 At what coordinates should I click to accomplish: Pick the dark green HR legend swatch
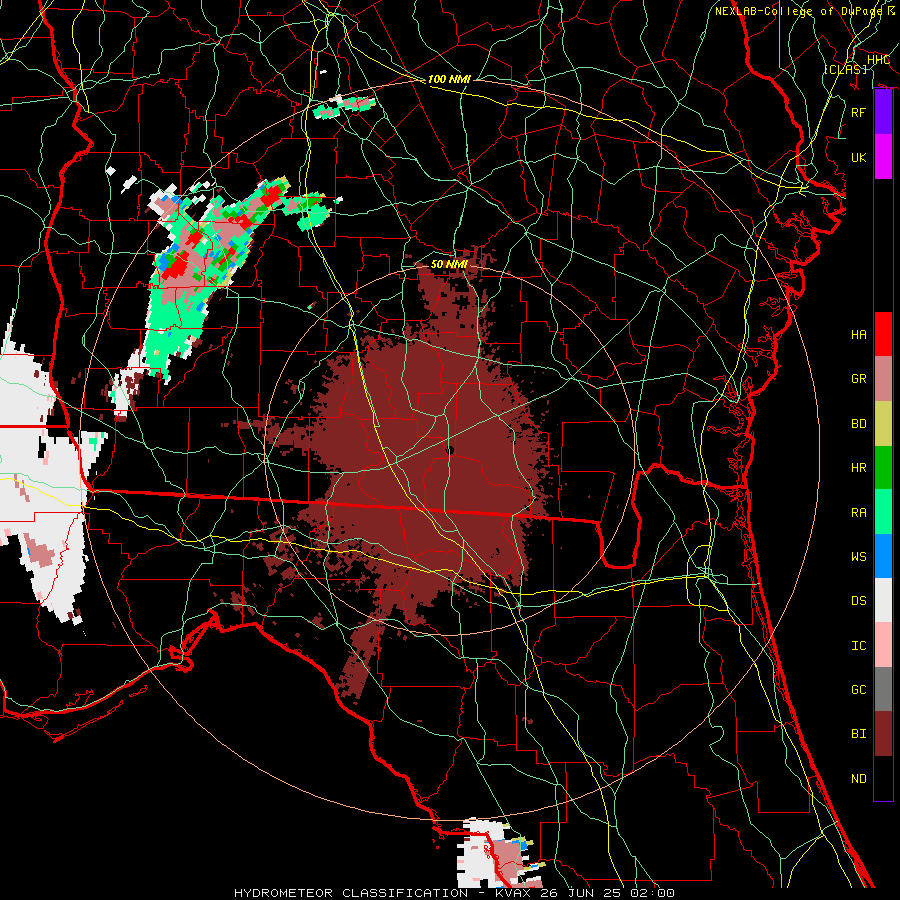click(x=883, y=467)
